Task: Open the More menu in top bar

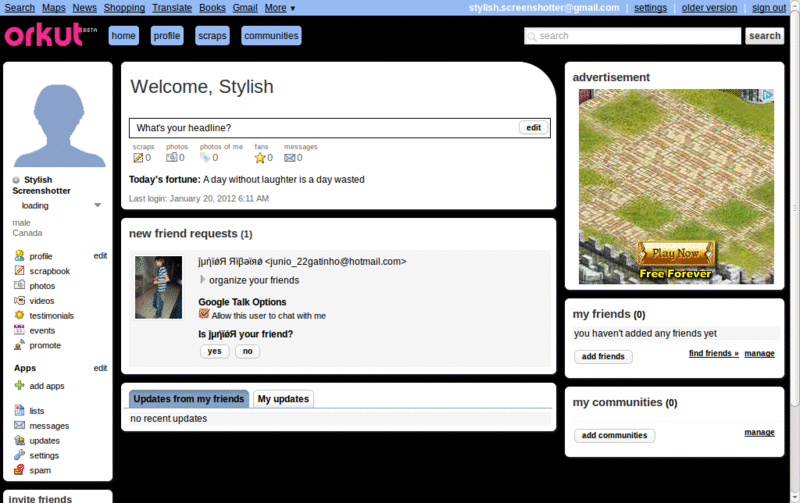Action: tap(280, 8)
